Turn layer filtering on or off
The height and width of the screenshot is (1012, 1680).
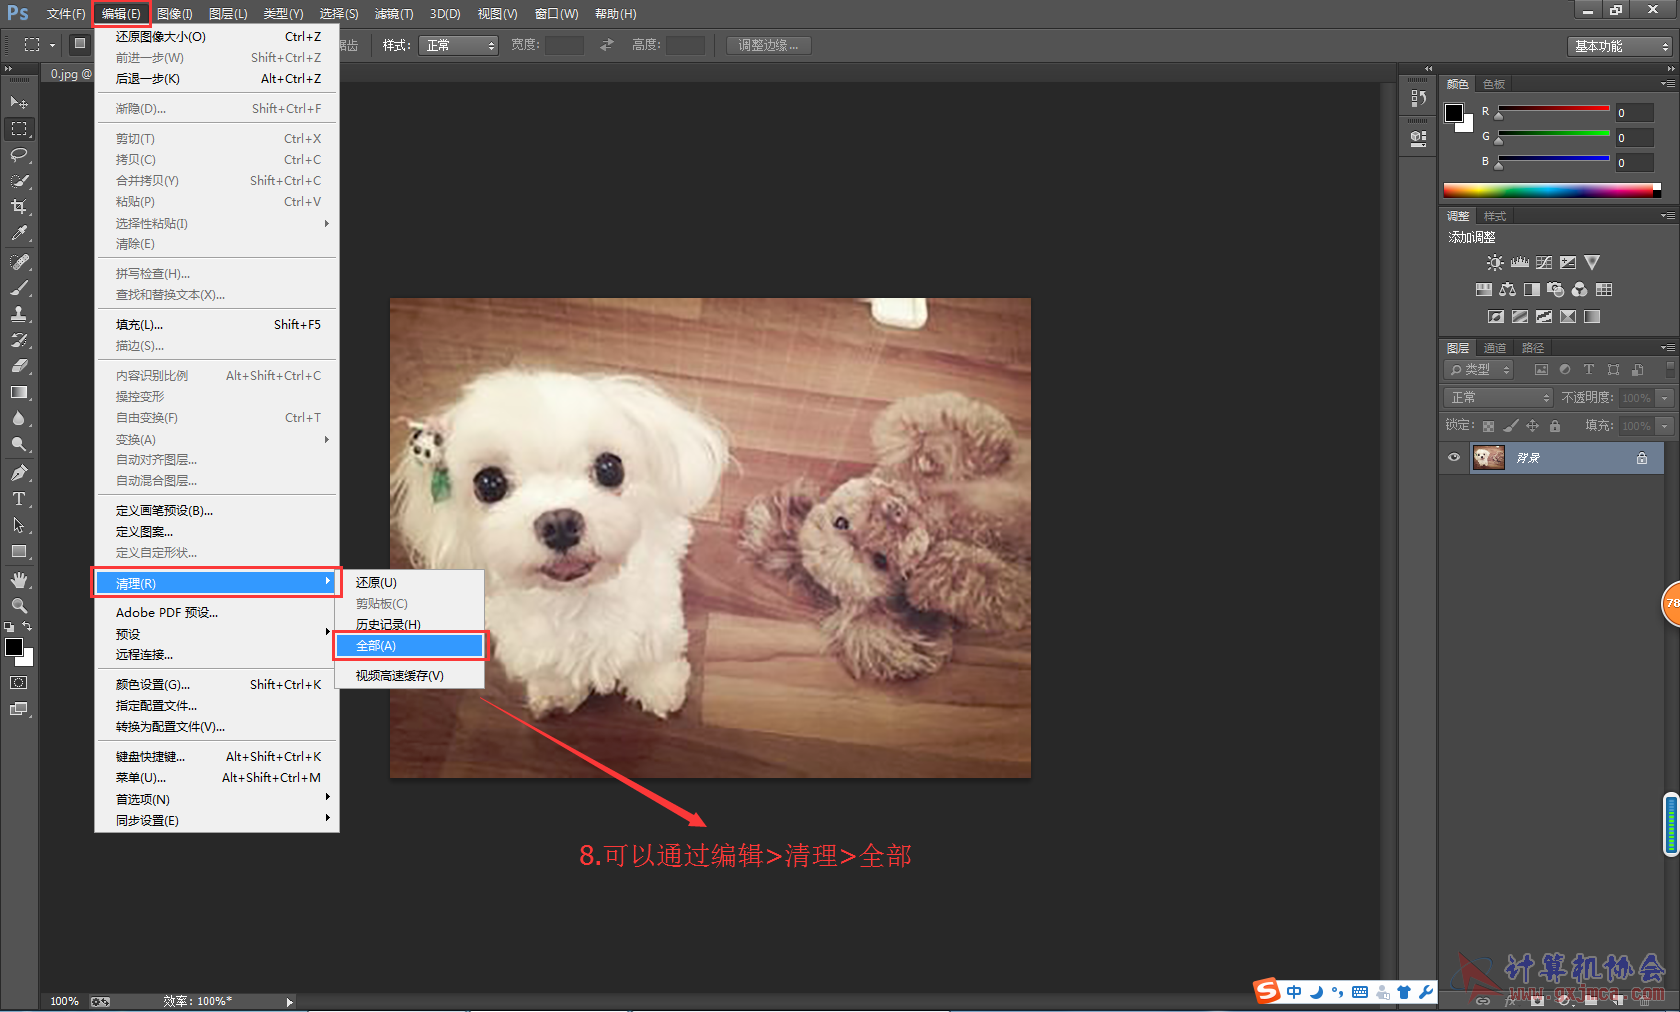coord(1669,369)
